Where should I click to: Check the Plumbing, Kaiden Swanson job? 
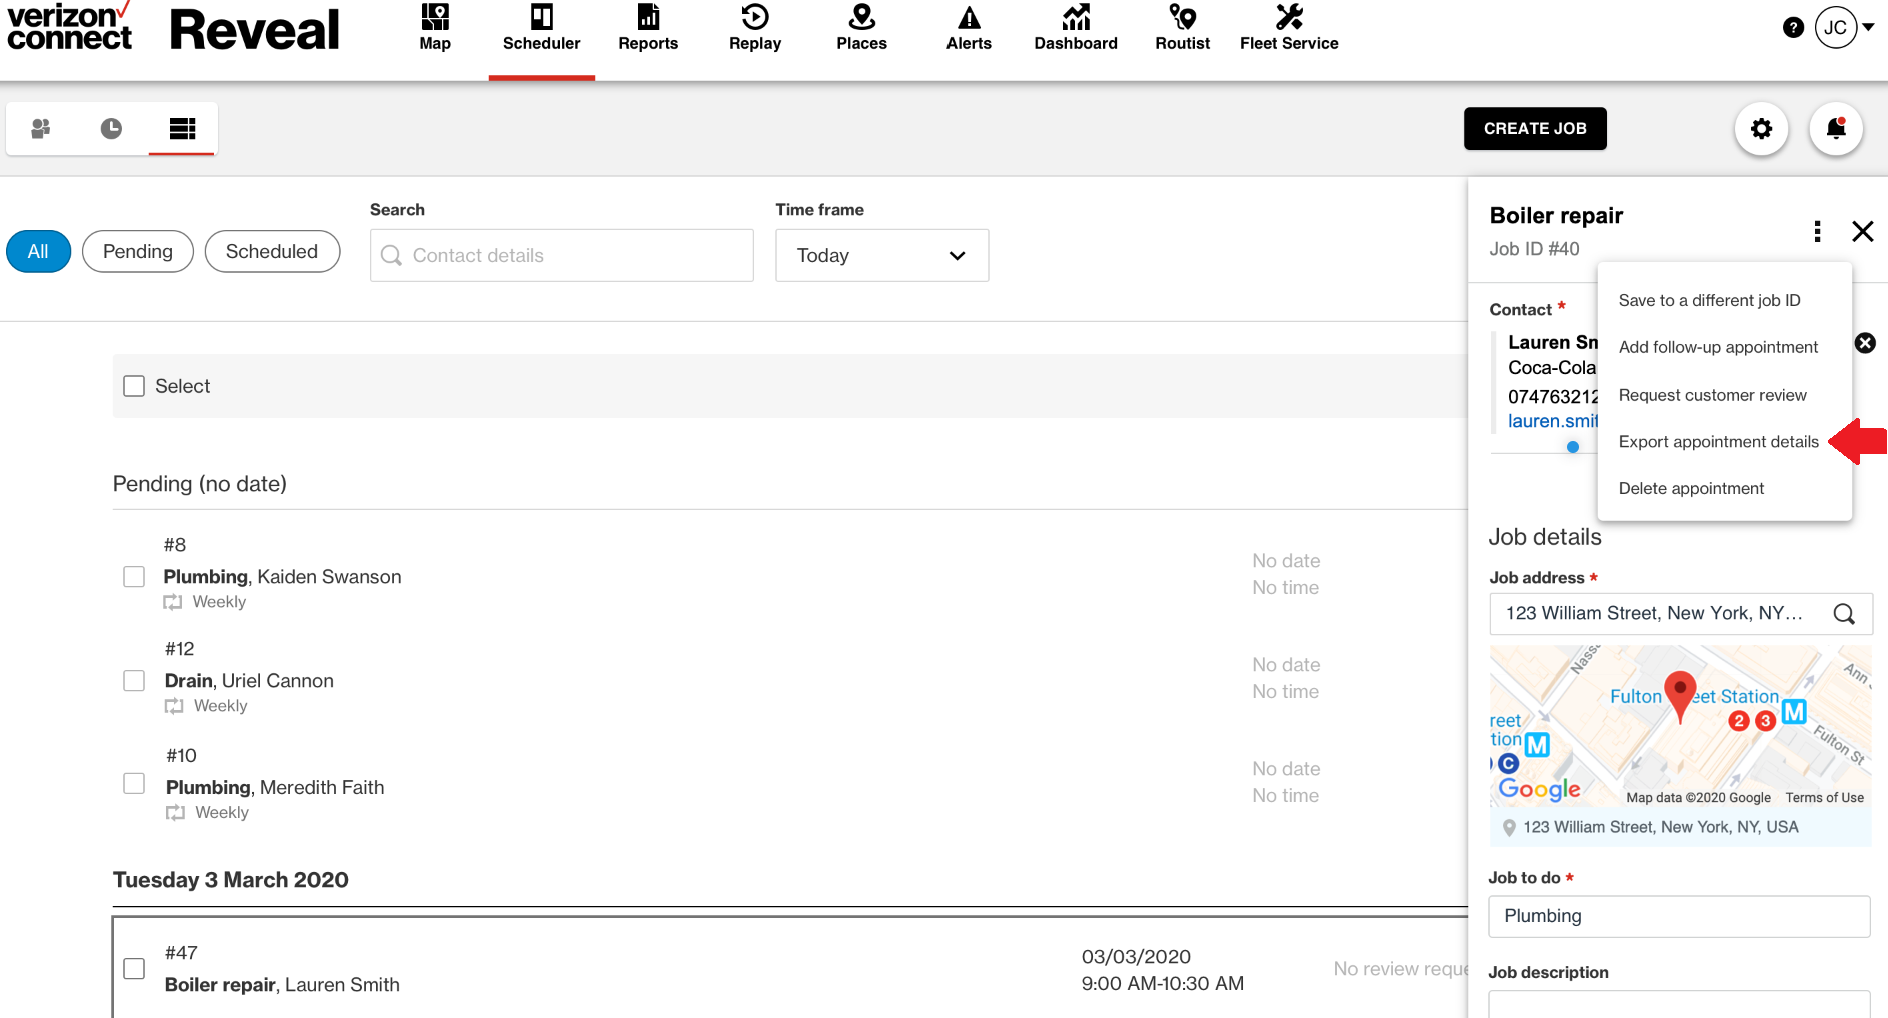(x=134, y=577)
